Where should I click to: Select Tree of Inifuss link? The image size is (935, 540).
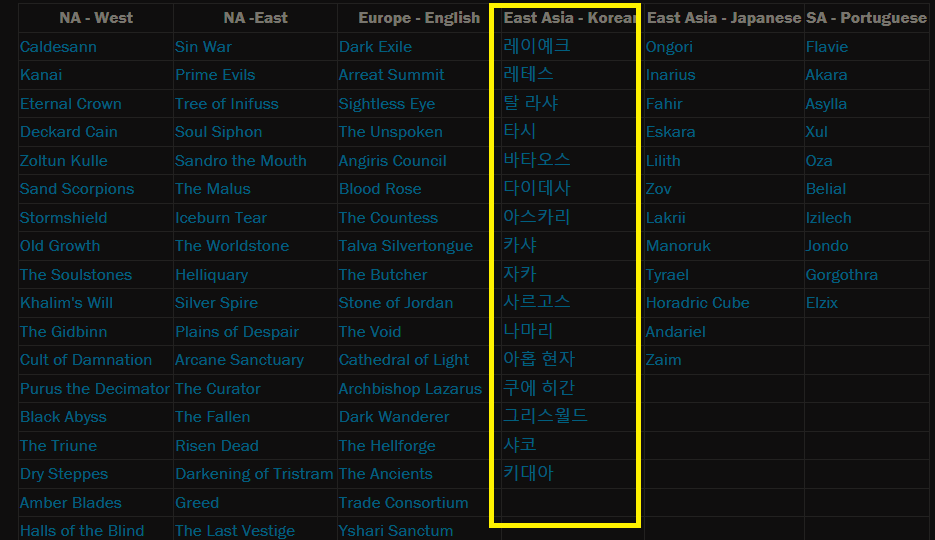tap(227, 104)
